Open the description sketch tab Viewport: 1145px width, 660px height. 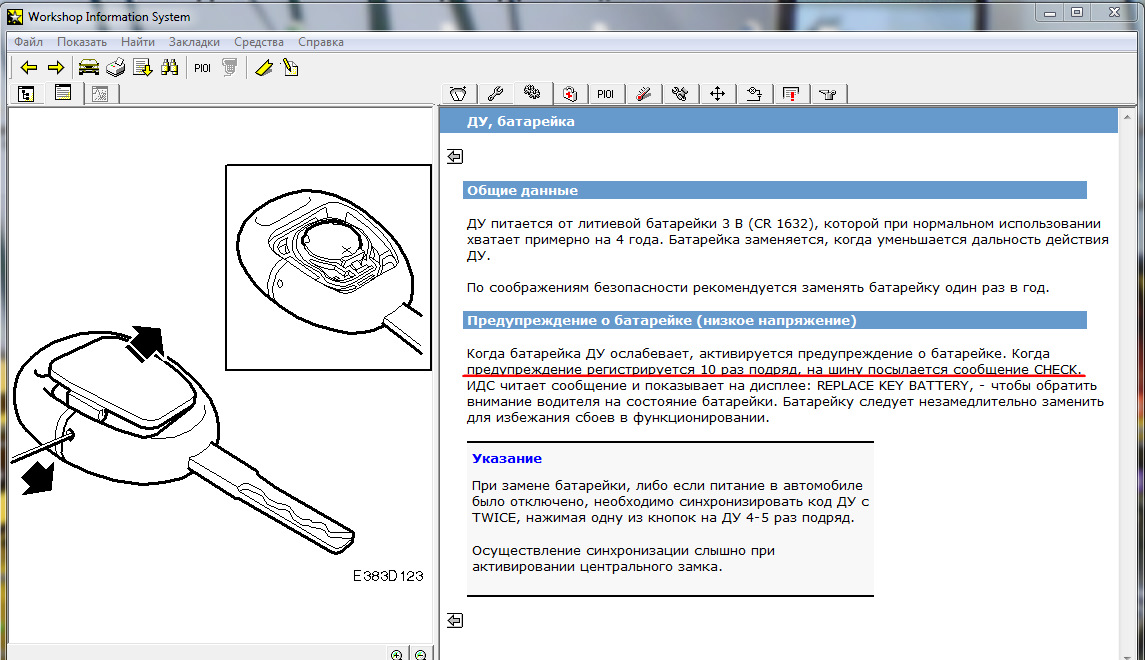[x=459, y=94]
